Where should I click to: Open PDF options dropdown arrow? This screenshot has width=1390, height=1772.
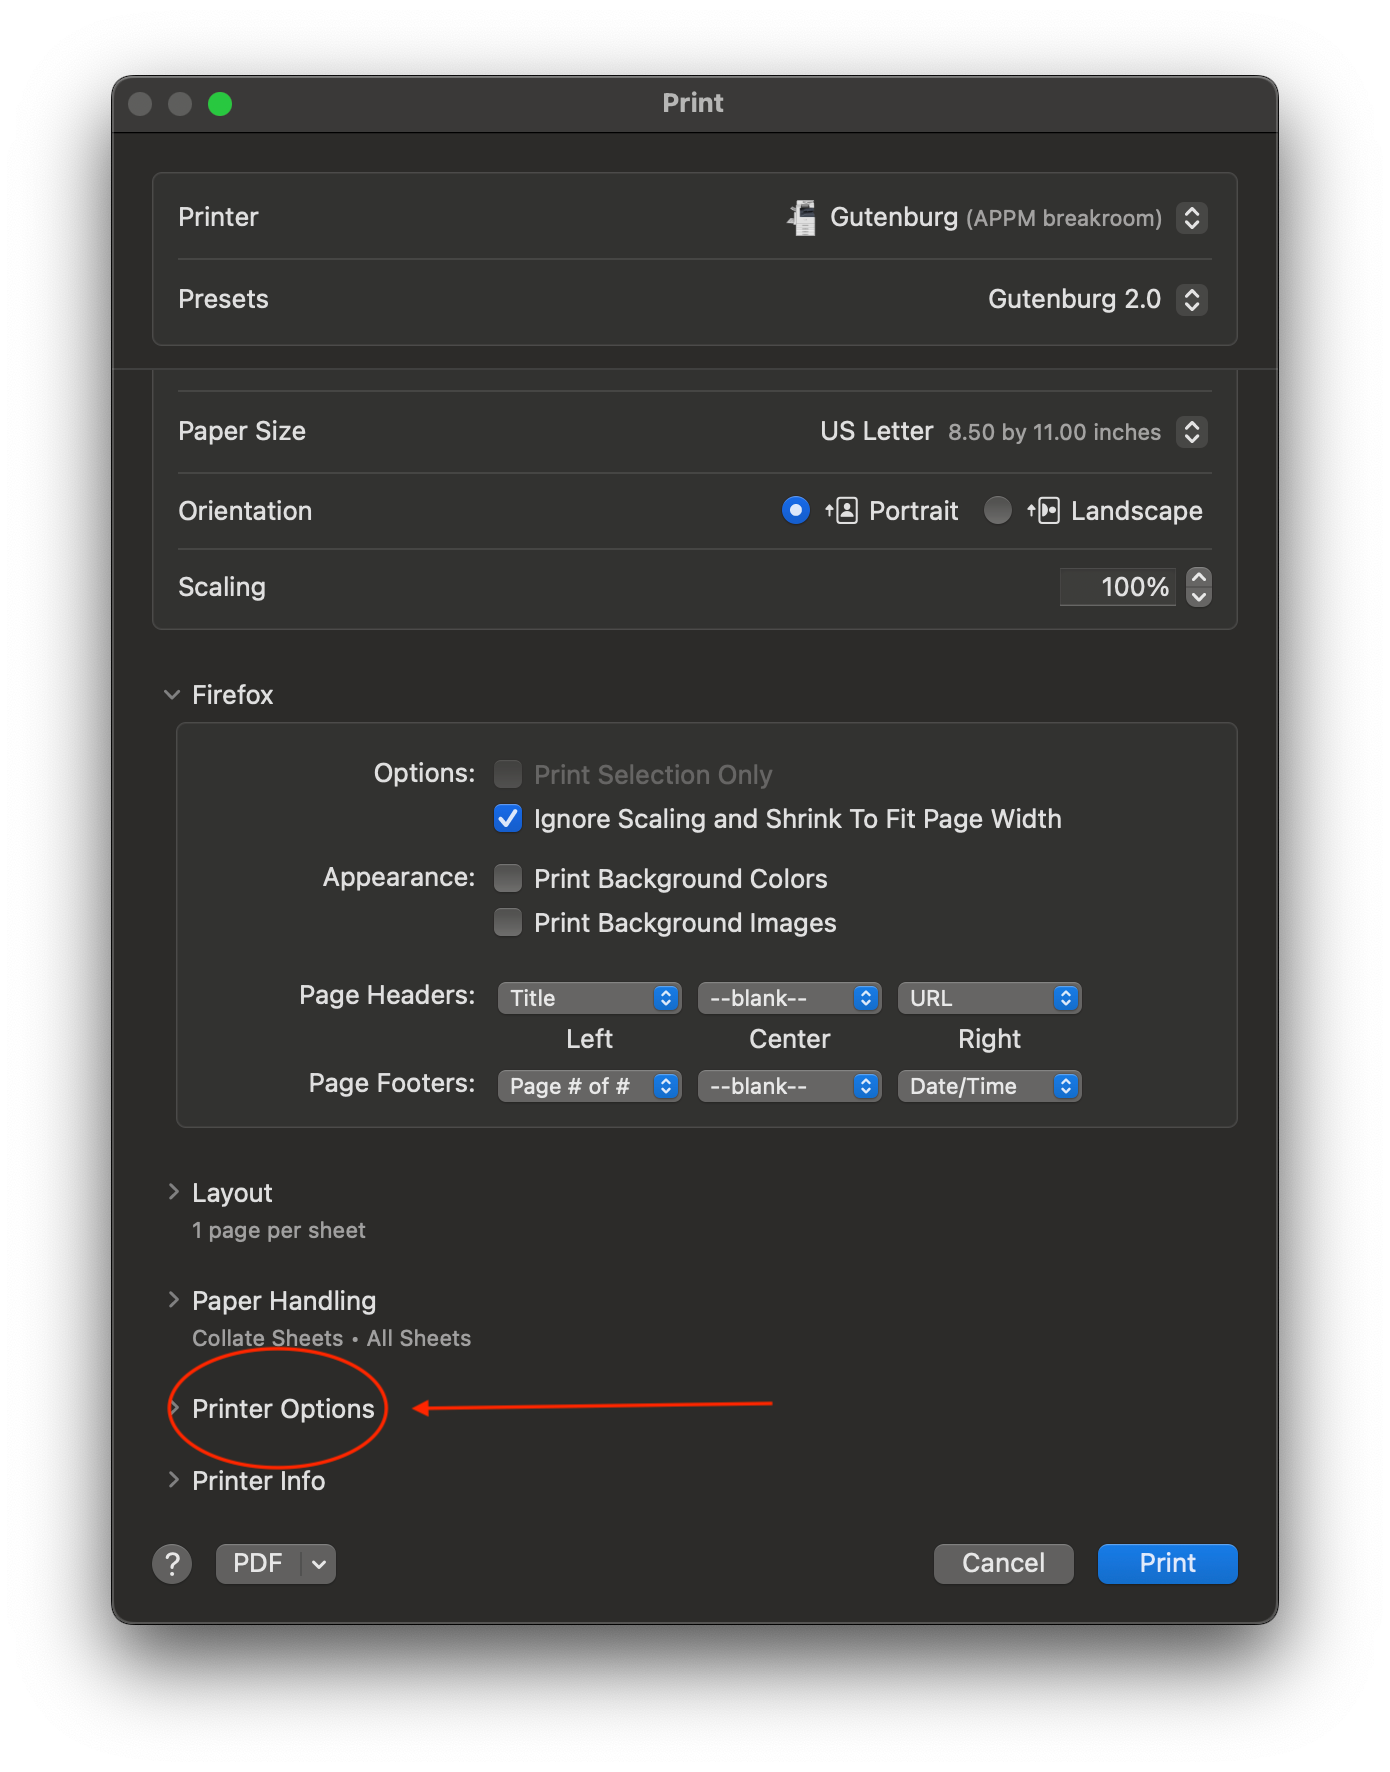pos(318,1563)
